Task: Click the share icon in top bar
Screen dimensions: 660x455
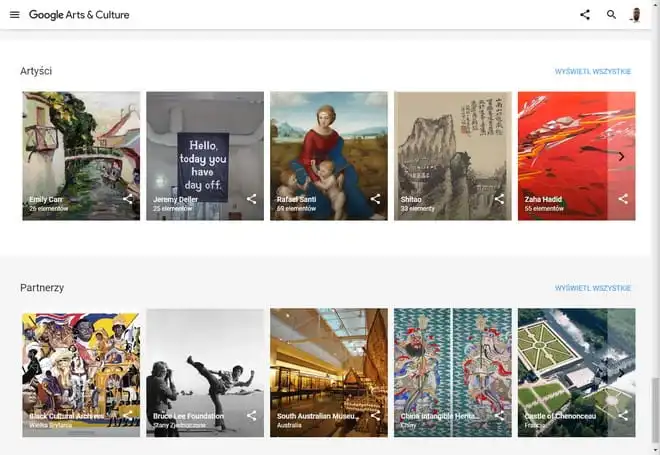Action: [x=585, y=15]
